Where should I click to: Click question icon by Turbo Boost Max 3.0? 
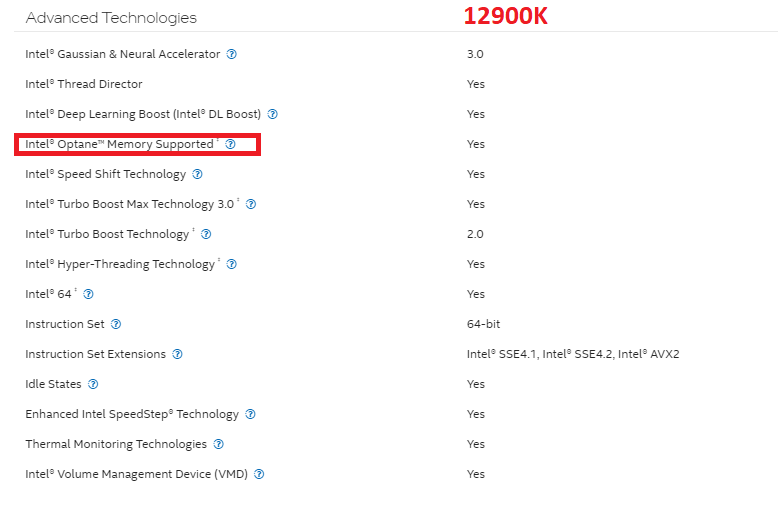[251, 204]
